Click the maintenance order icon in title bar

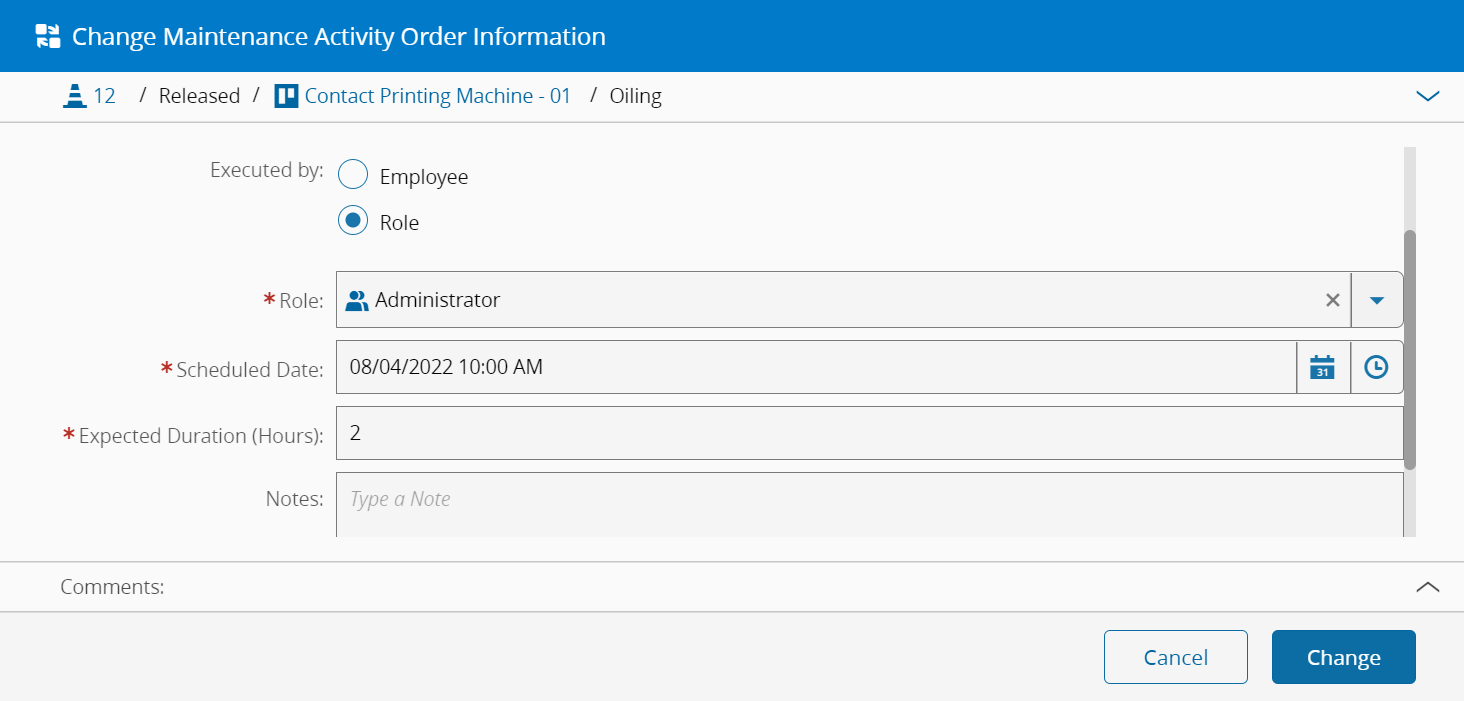click(48, 37)
